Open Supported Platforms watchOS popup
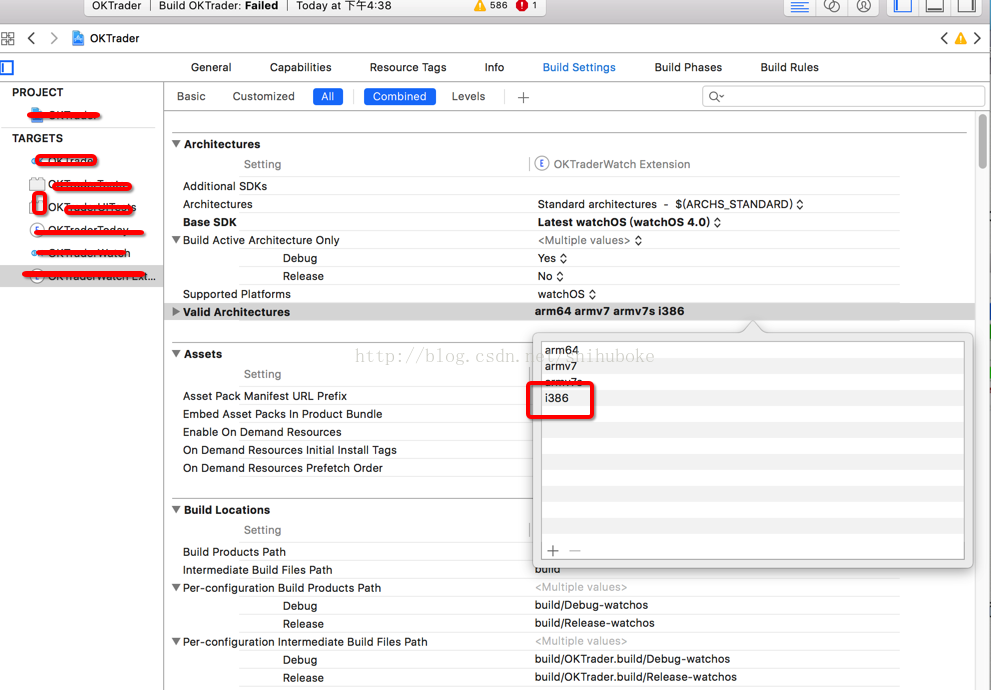 pyautogui.click(x=567, y=294)
